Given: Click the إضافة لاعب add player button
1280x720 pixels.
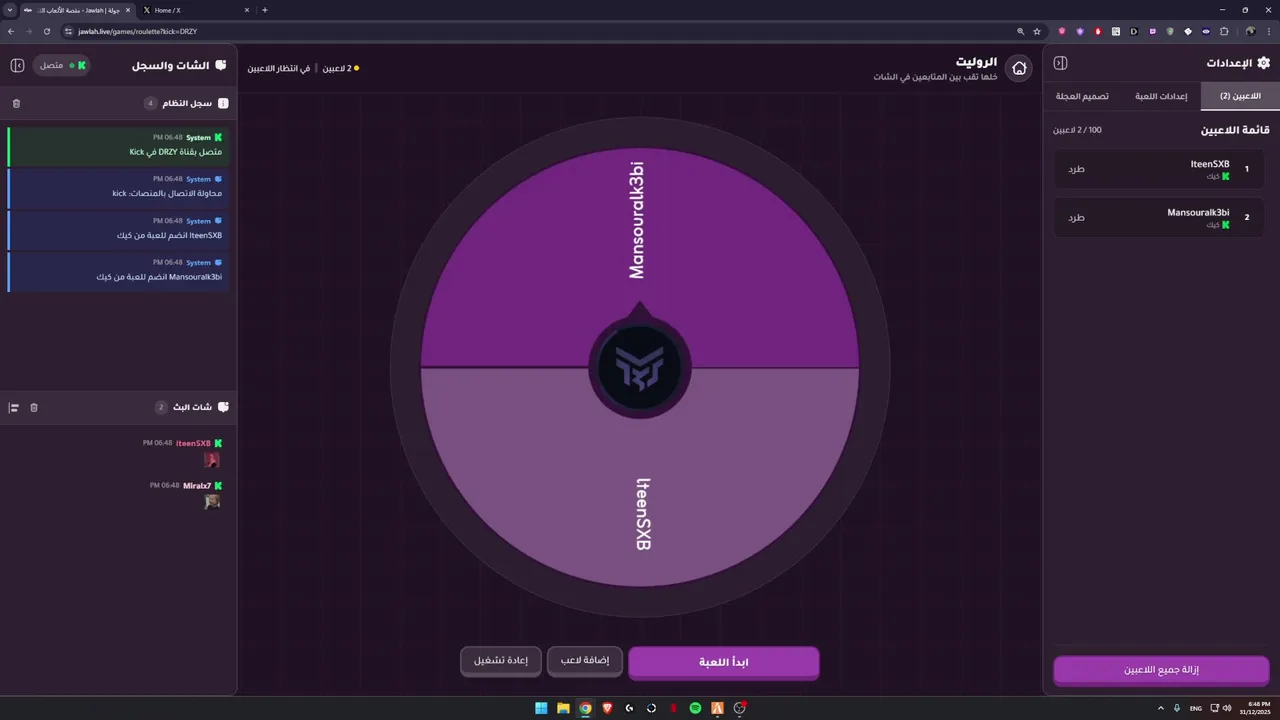Looking at the screenshot, I should tap(585, 661).
